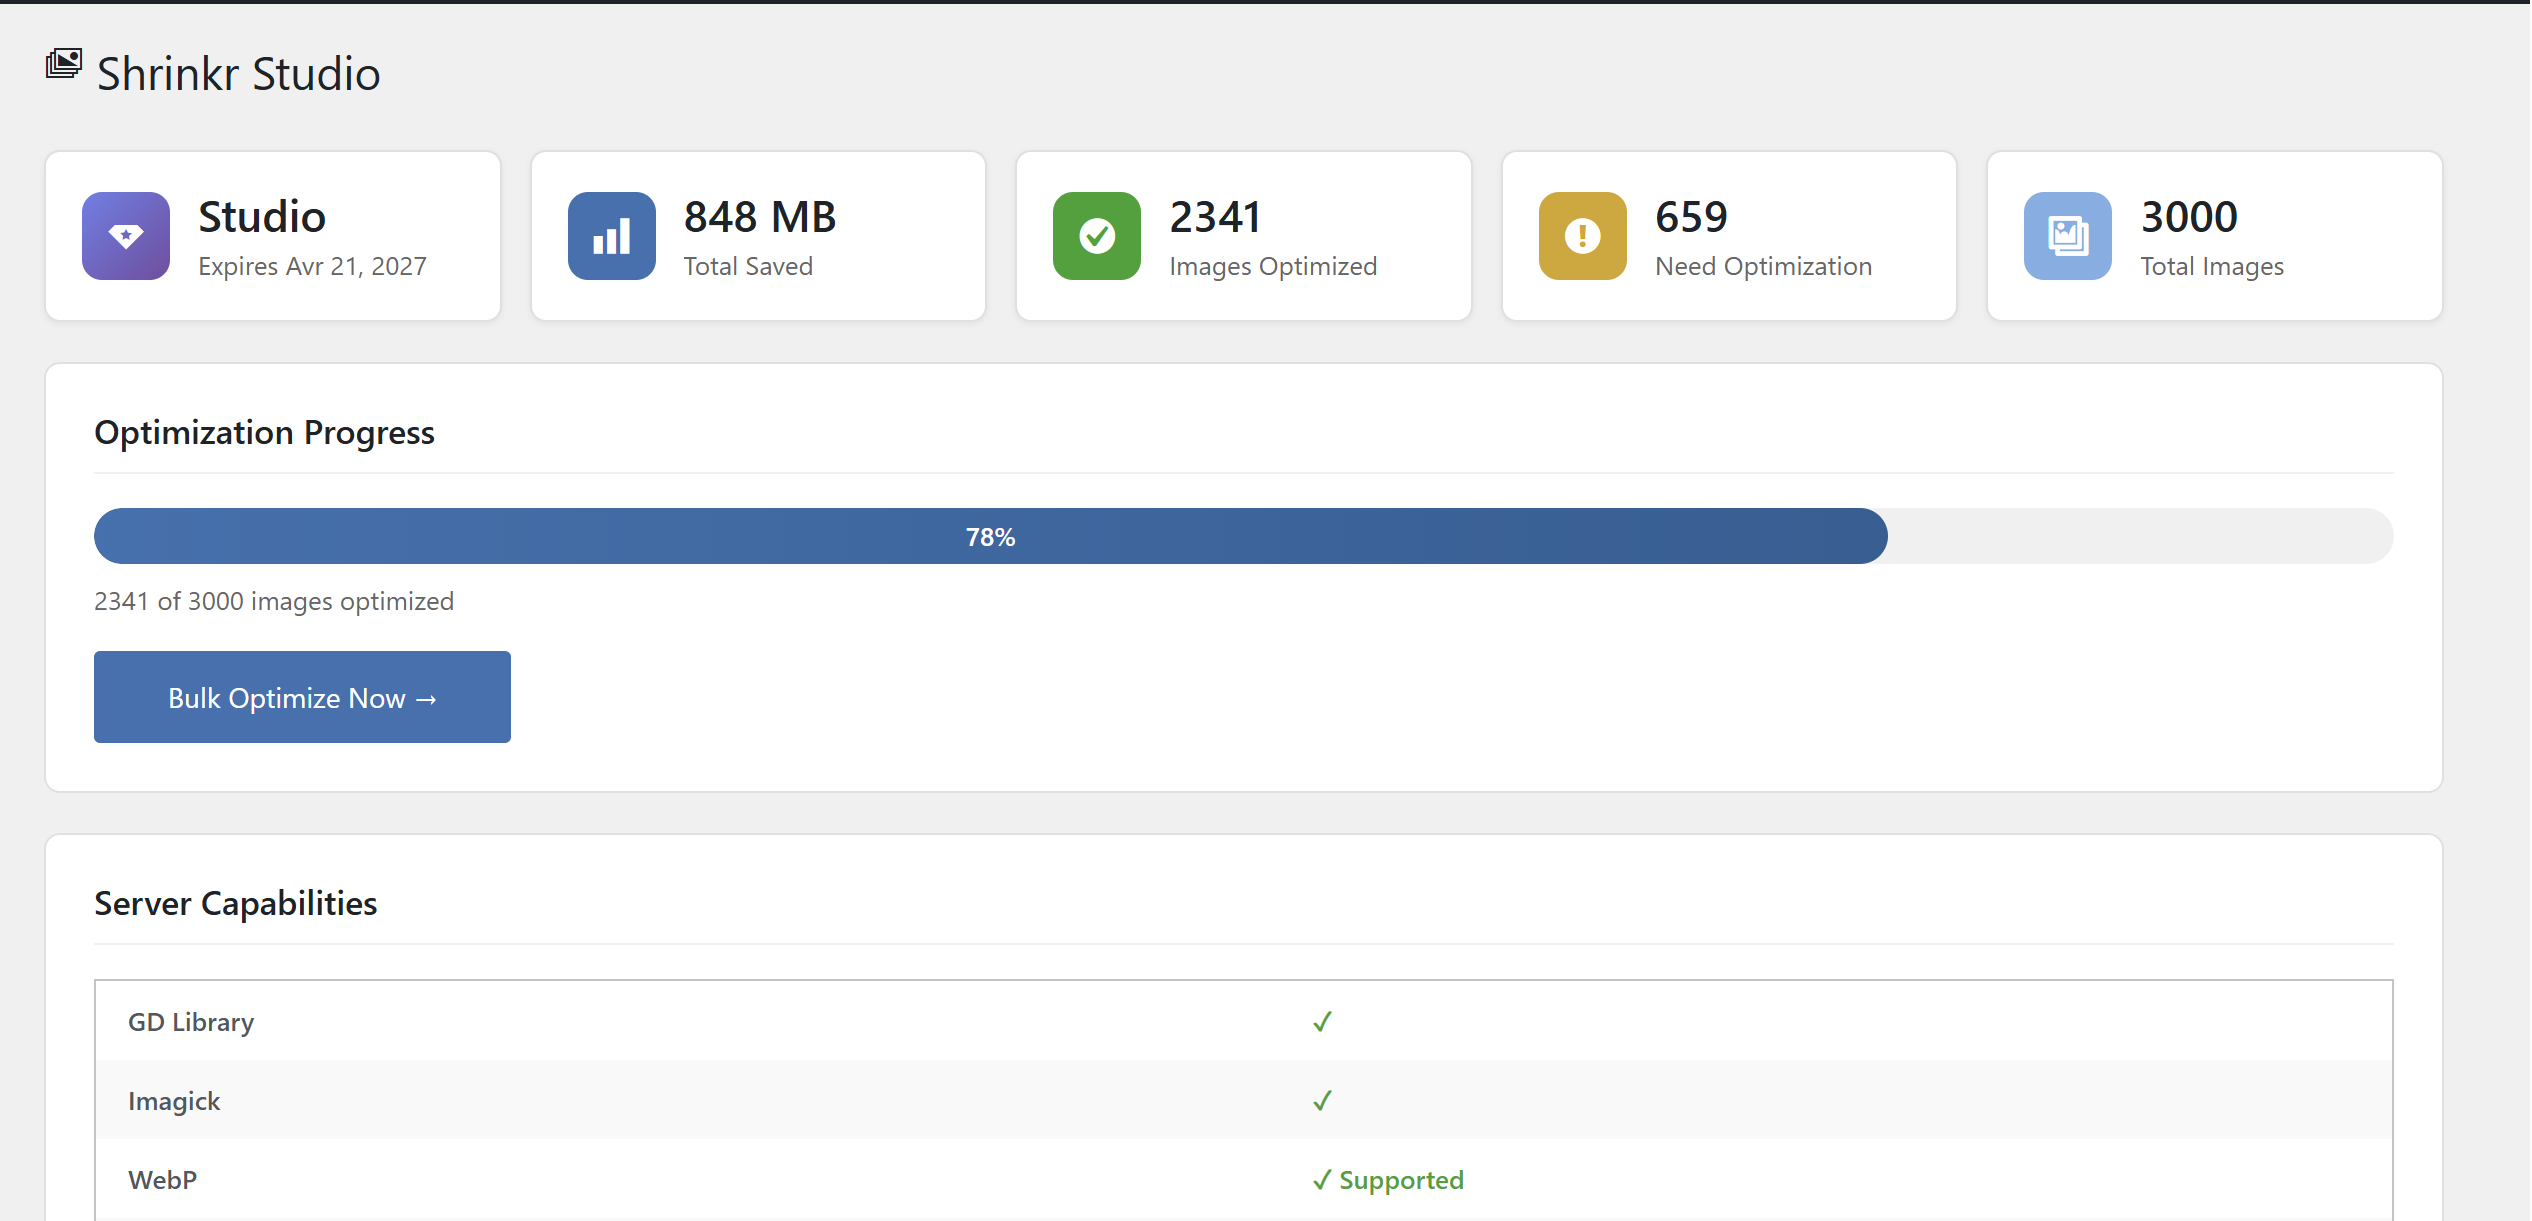Click the 78% optimization progress bar
2532x1221 pixels.
[x=1244, y=536]
